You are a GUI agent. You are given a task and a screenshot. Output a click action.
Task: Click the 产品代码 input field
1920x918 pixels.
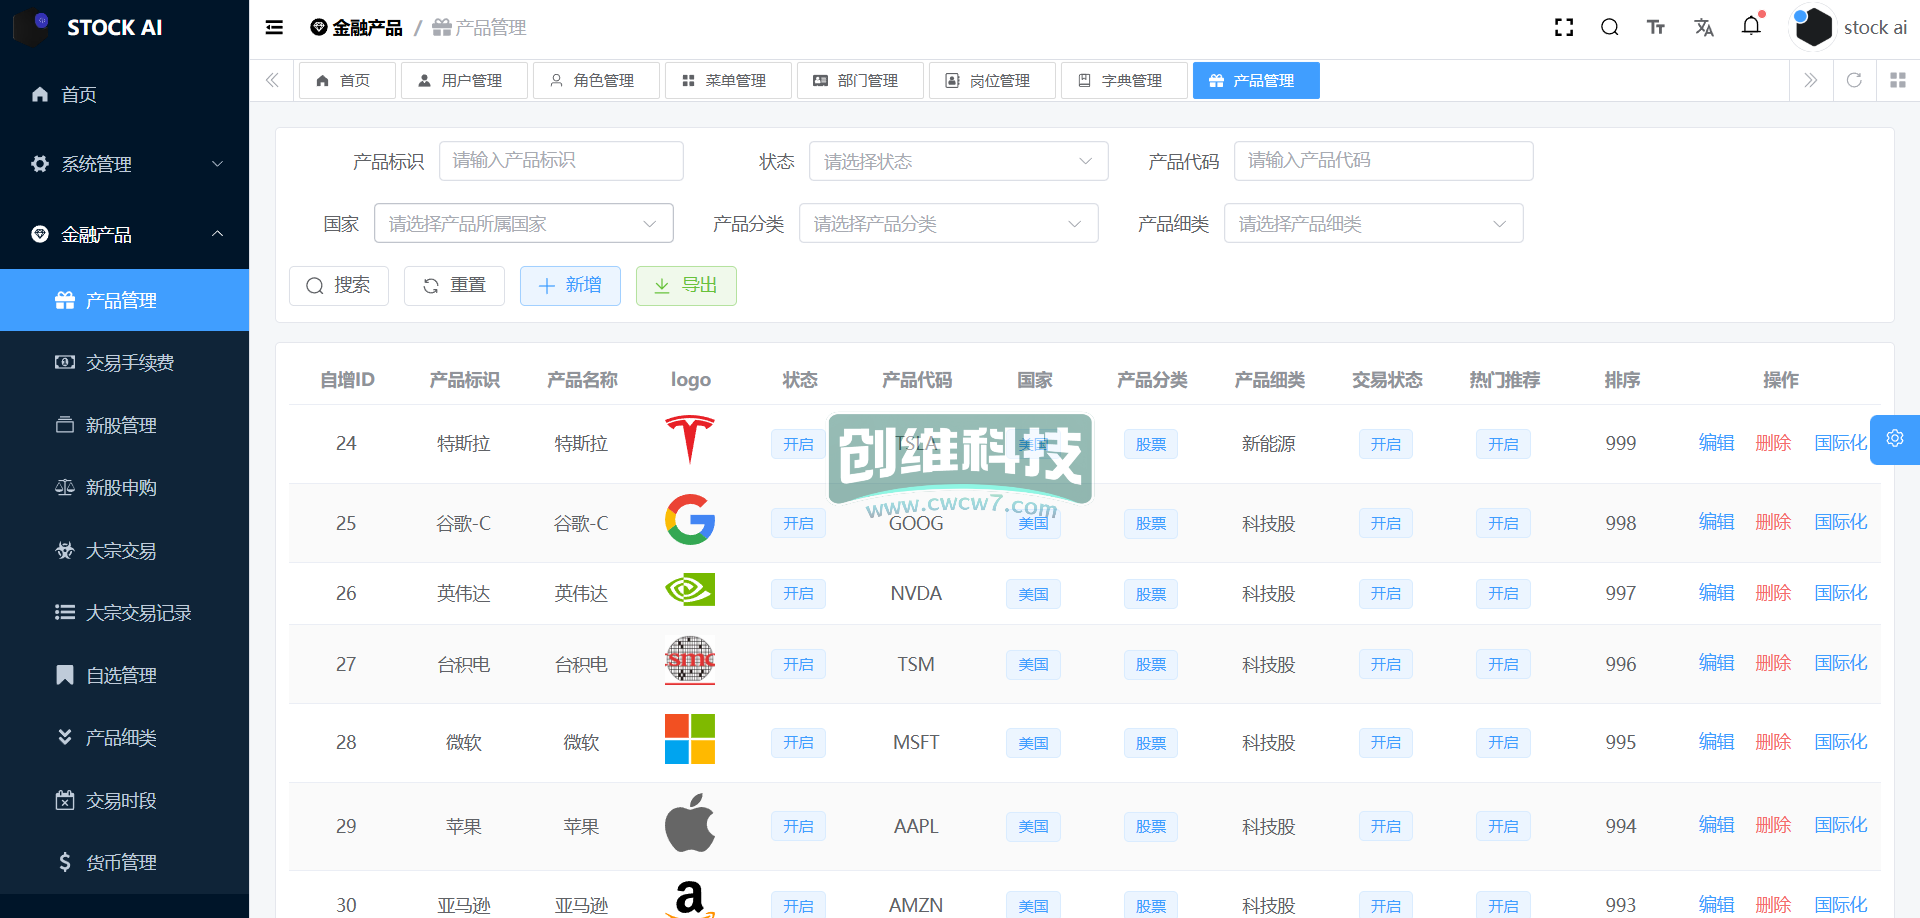1383,161
